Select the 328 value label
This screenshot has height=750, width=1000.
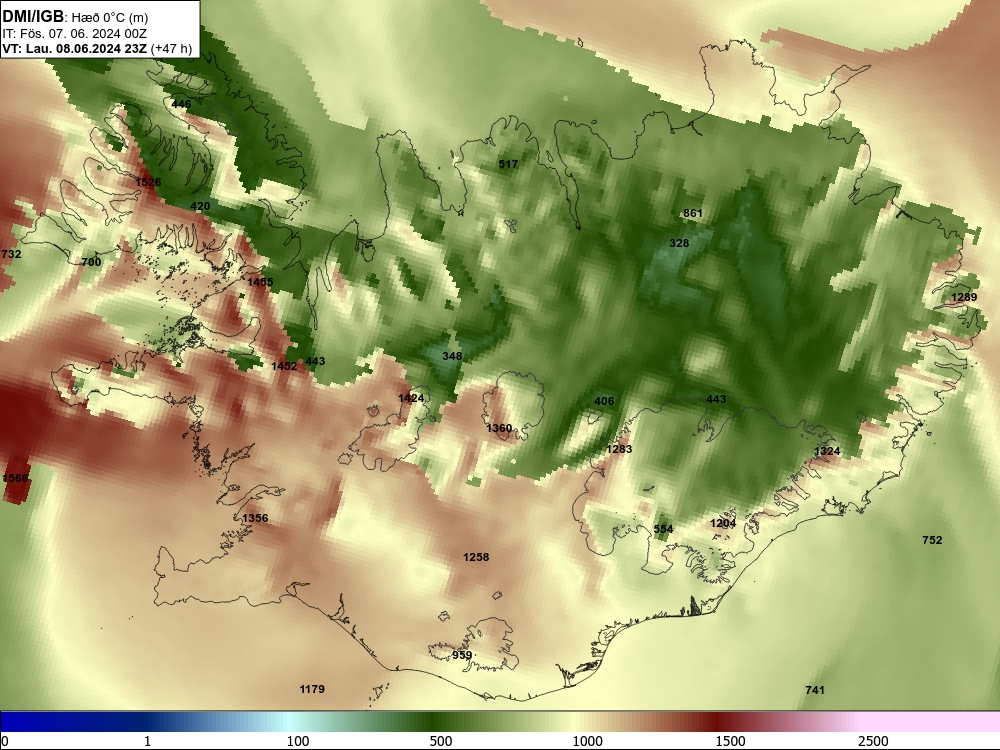pyautogui.click(x=679, y=243)
